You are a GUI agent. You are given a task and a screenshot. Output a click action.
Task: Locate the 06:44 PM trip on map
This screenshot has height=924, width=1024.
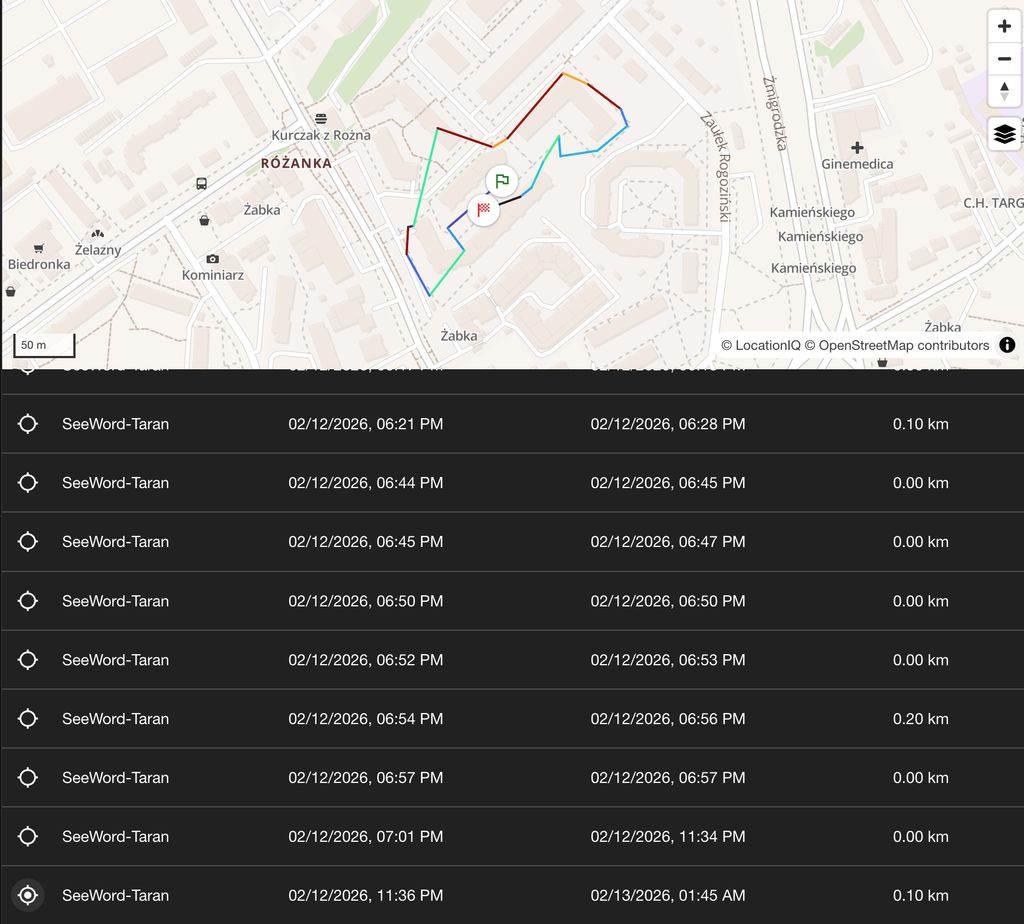[28, 483]
